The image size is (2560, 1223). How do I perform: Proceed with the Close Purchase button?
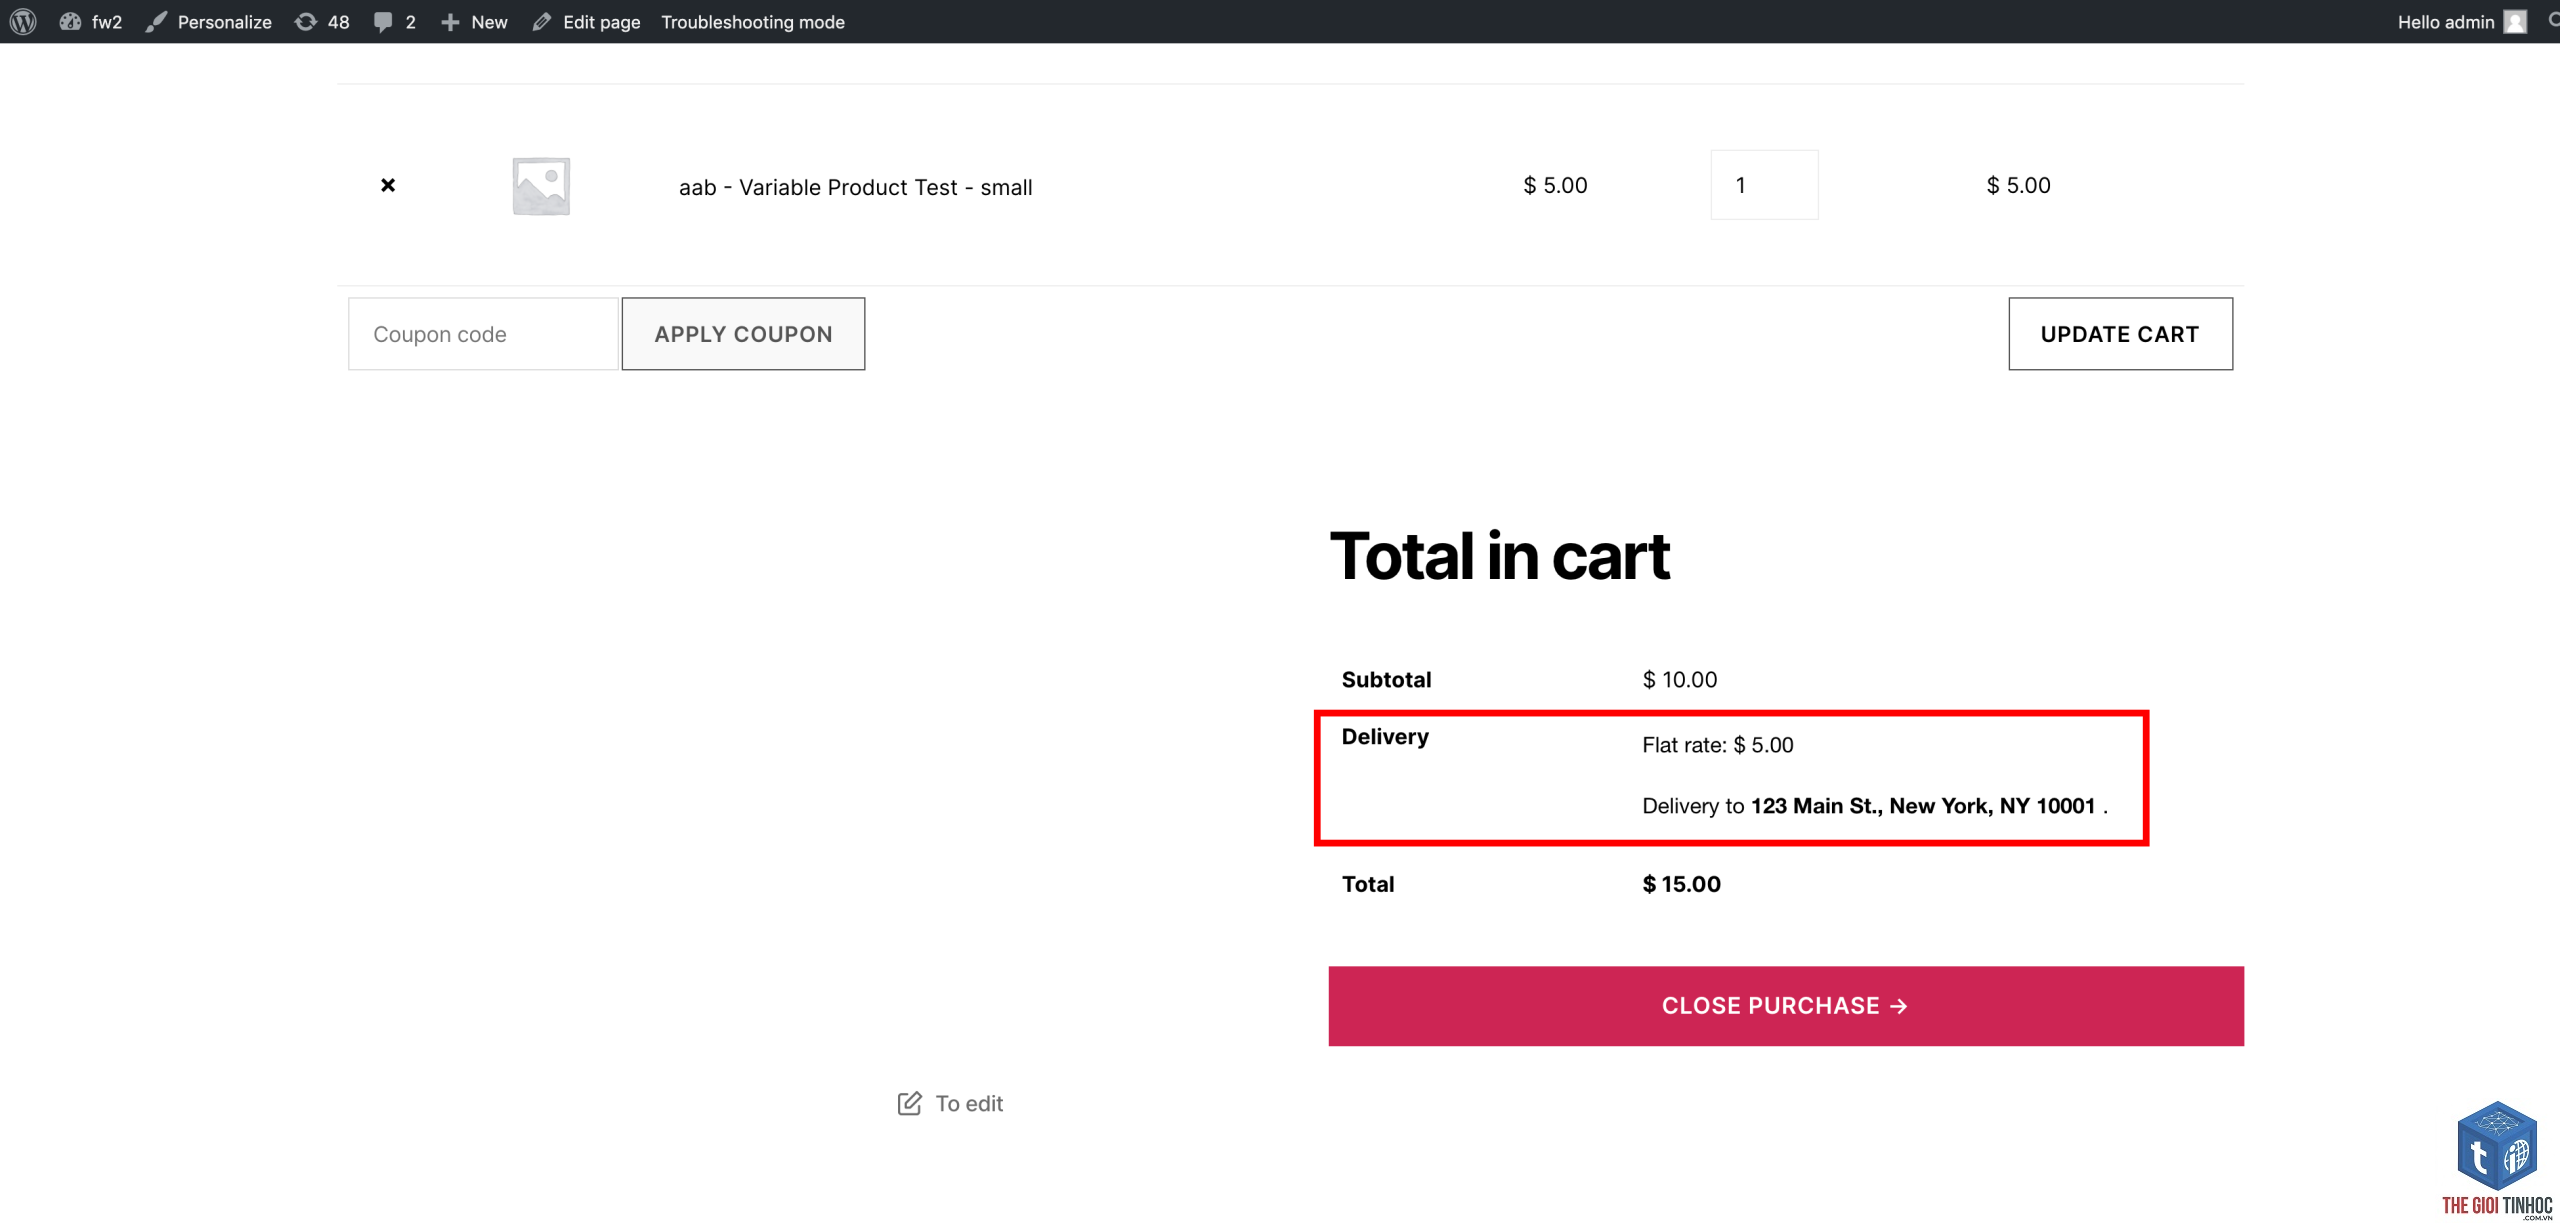pos(1786,1006)
